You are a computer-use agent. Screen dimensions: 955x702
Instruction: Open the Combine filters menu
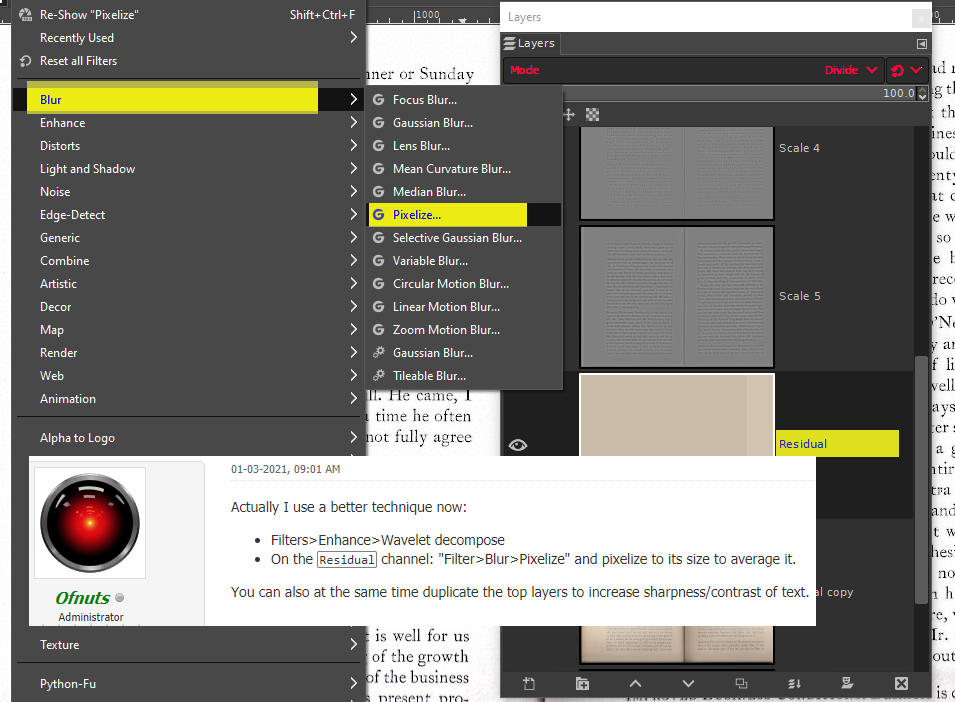click(x=188, y=261)
